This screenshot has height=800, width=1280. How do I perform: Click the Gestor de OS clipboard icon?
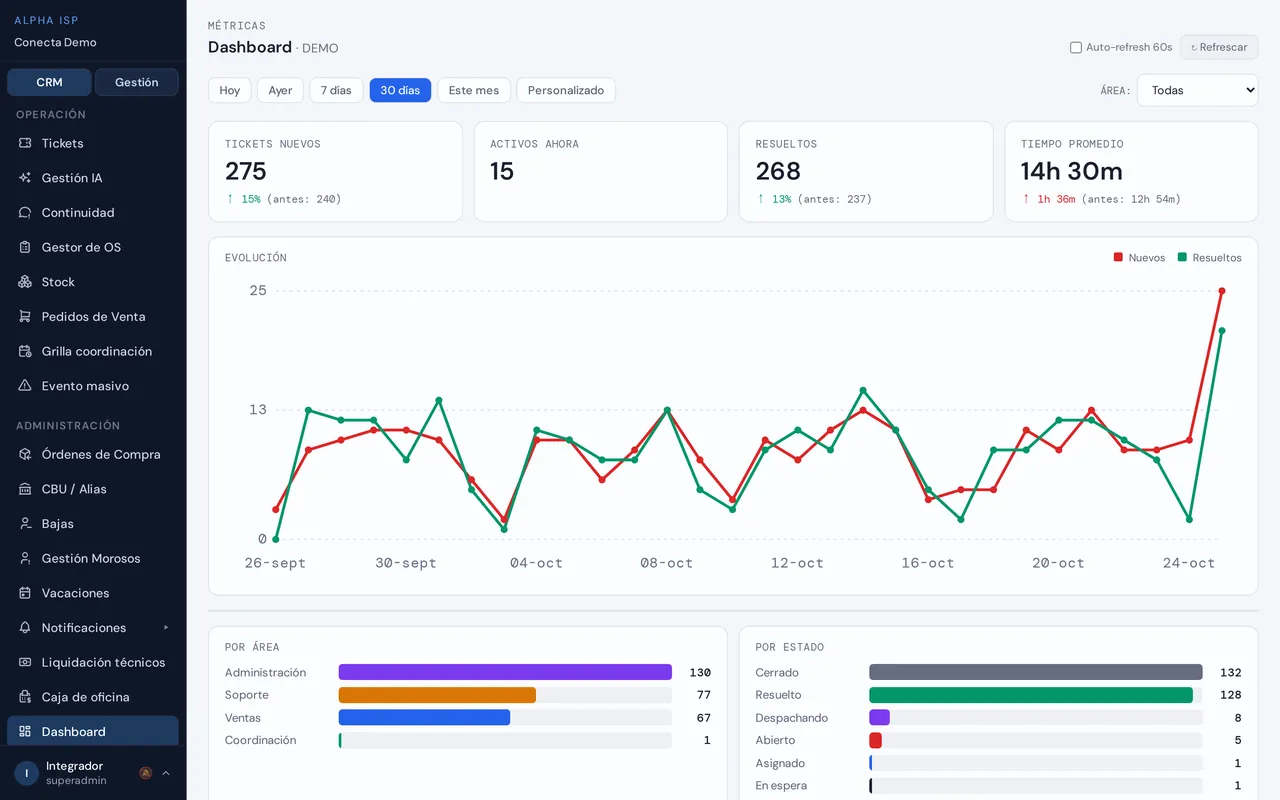pos(25,247)
